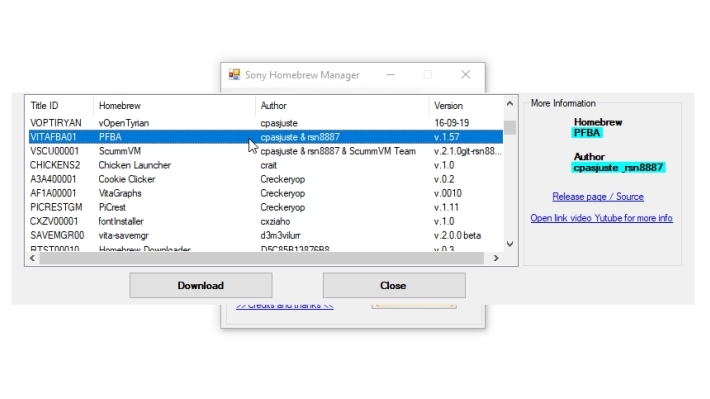Screen dimensions: 710x399
Task: Click the version cell v.1.57
Action: pos(446,137)
